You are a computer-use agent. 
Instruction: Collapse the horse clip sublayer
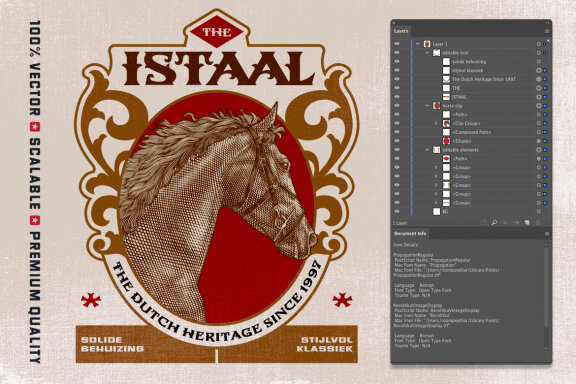tap(427, 105)
